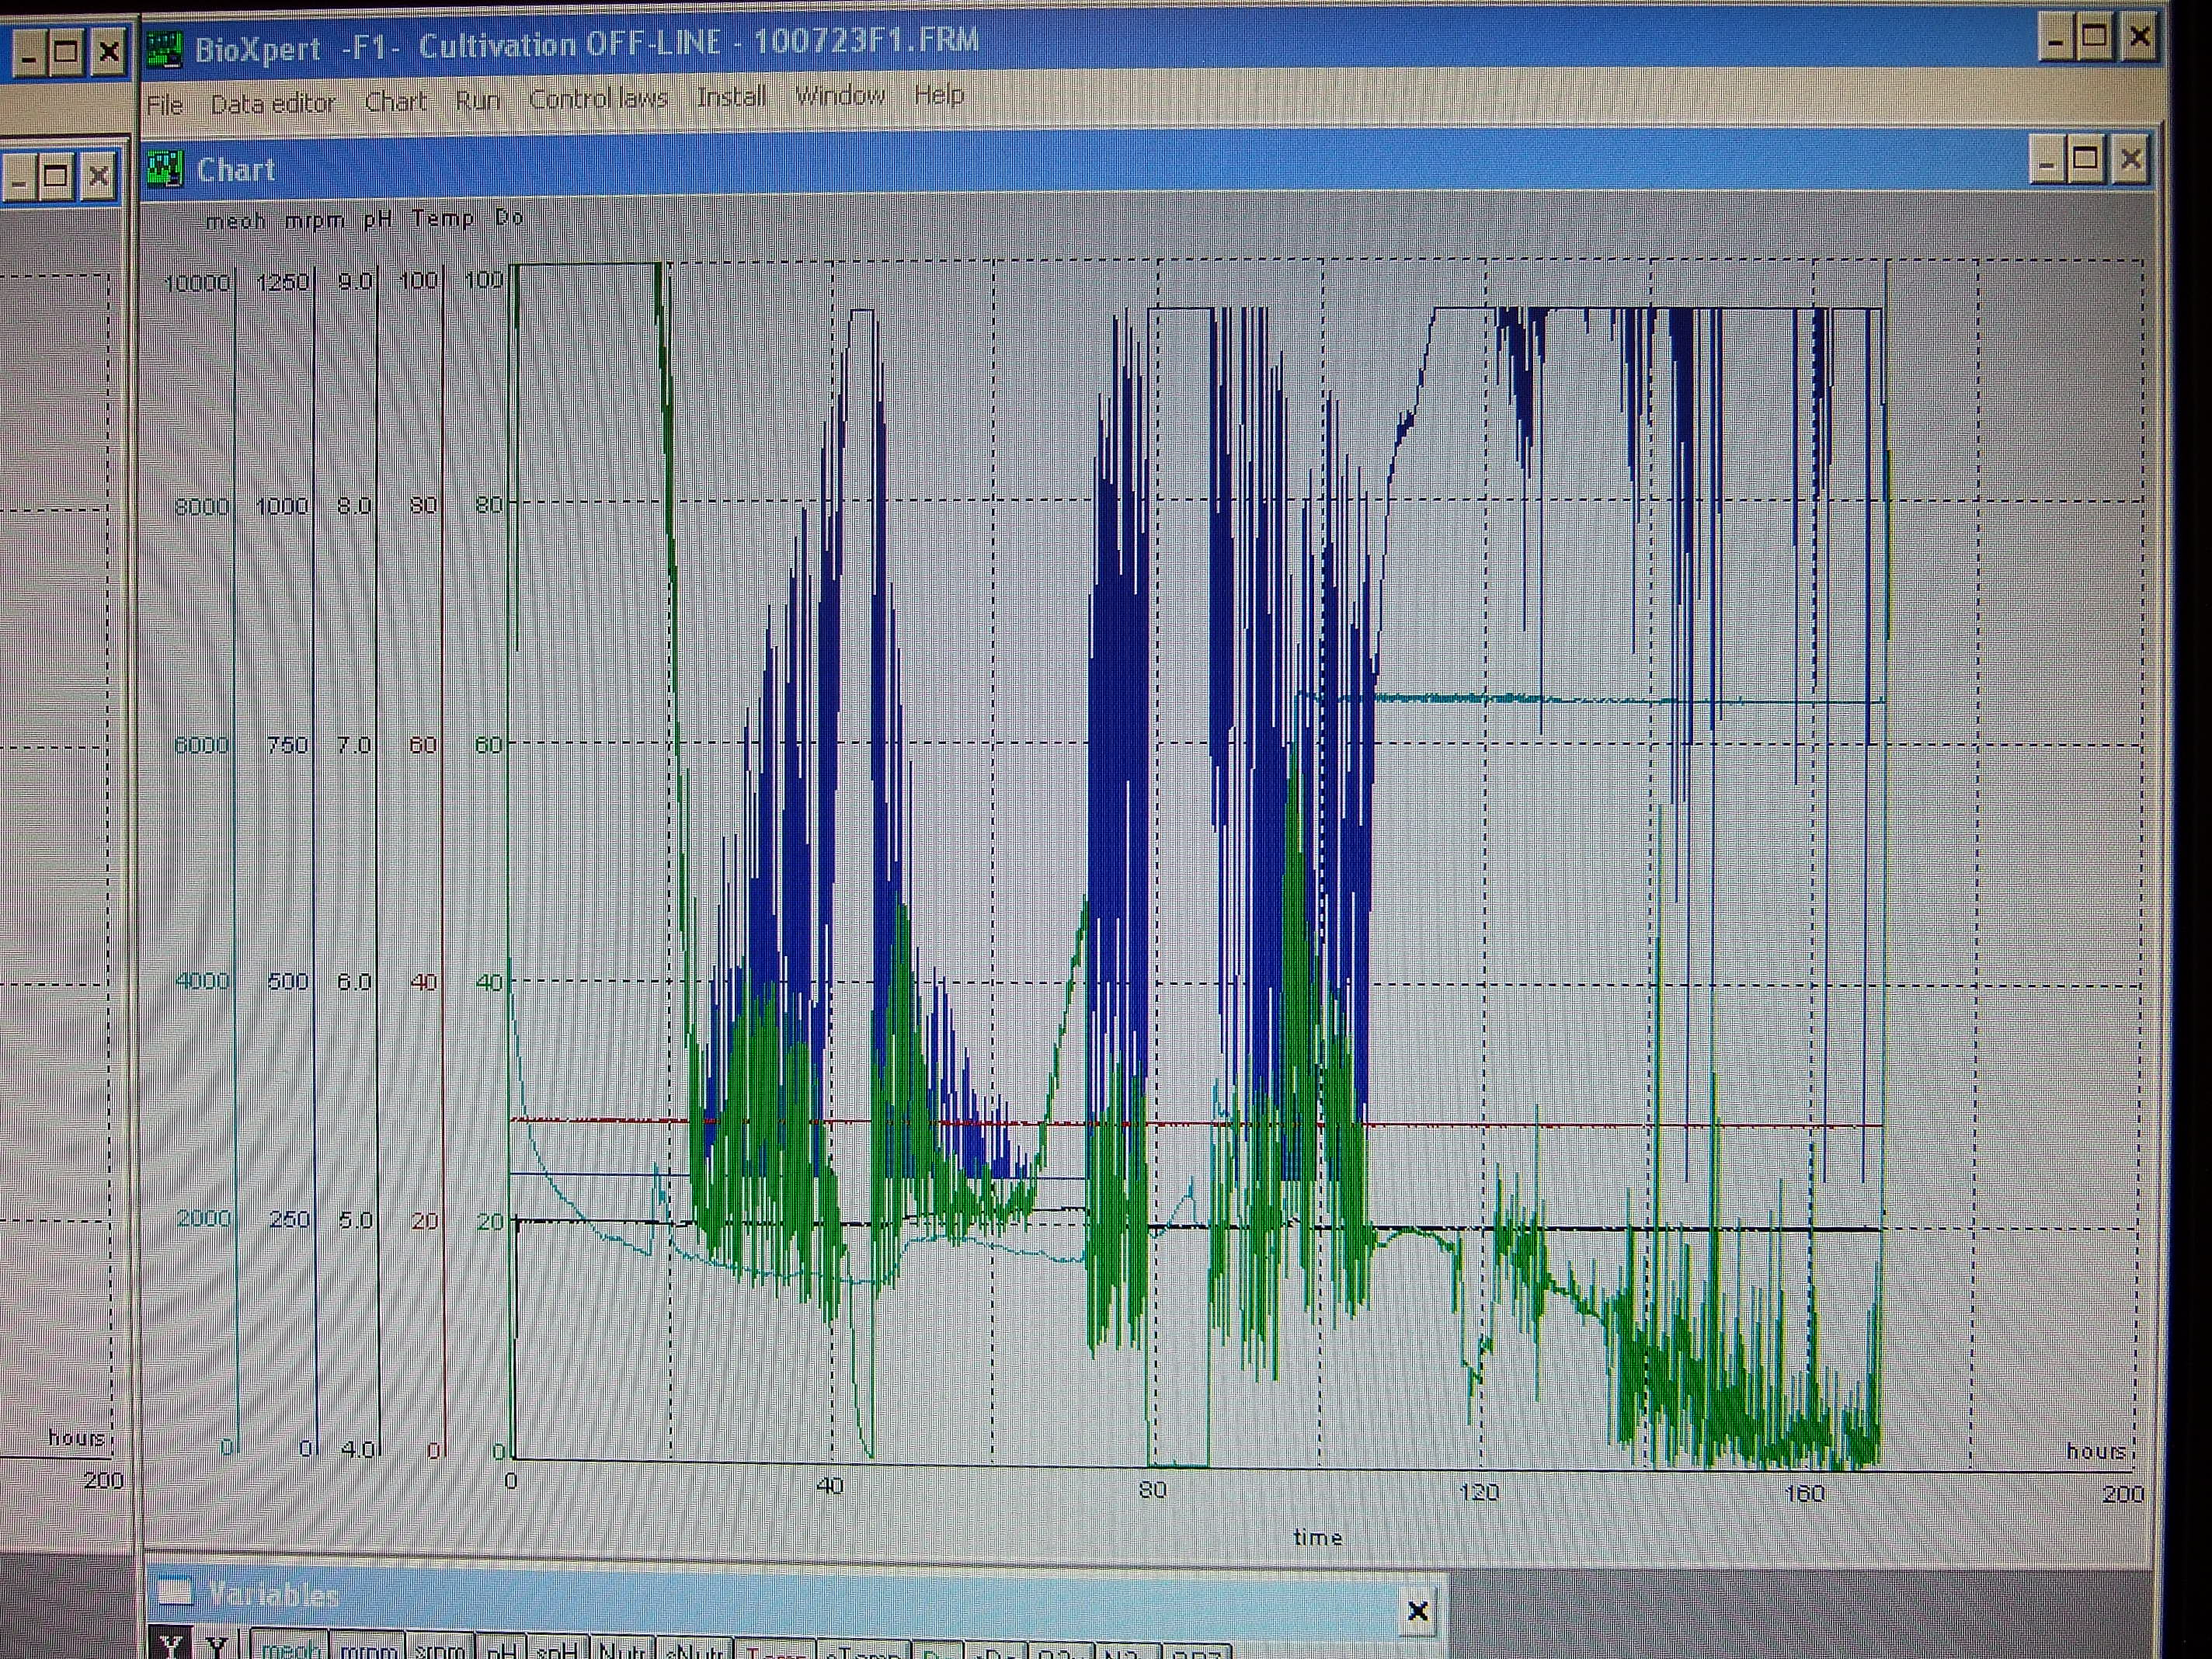Click the inverted black Y axis icon
The height and width of the screenshot is (1659, 2212).
pos(170,1646)
